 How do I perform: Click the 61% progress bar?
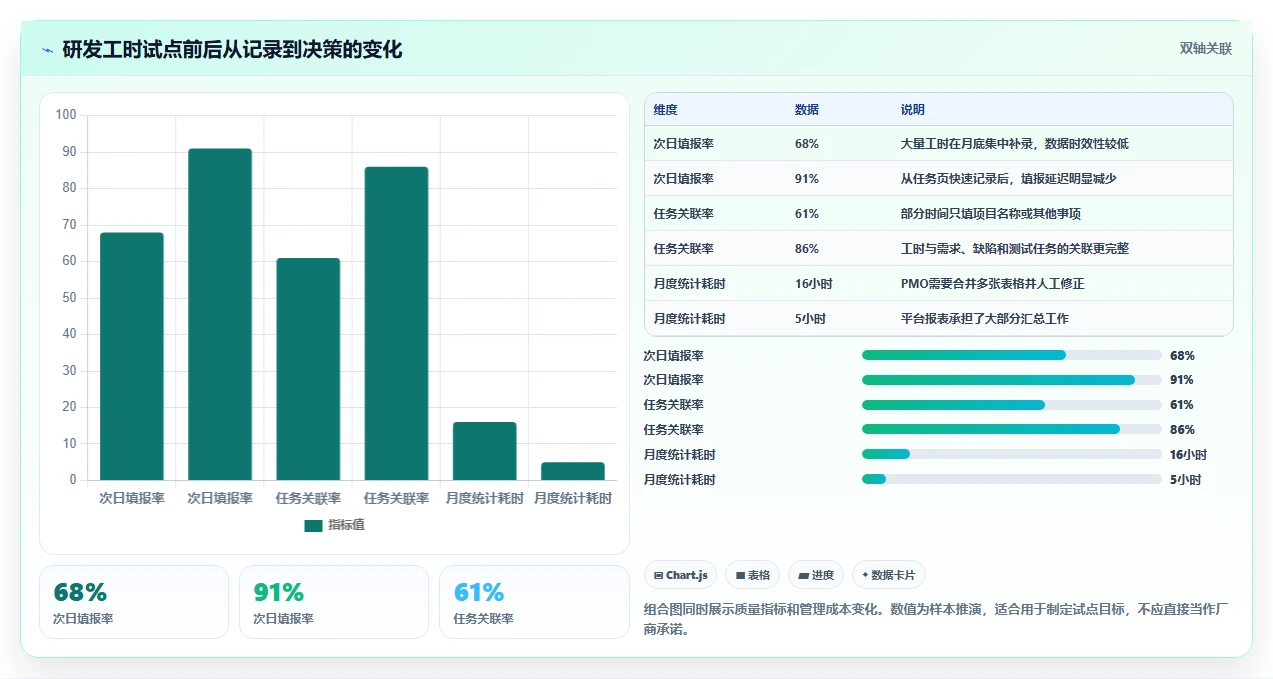(x=1012, y=405)
